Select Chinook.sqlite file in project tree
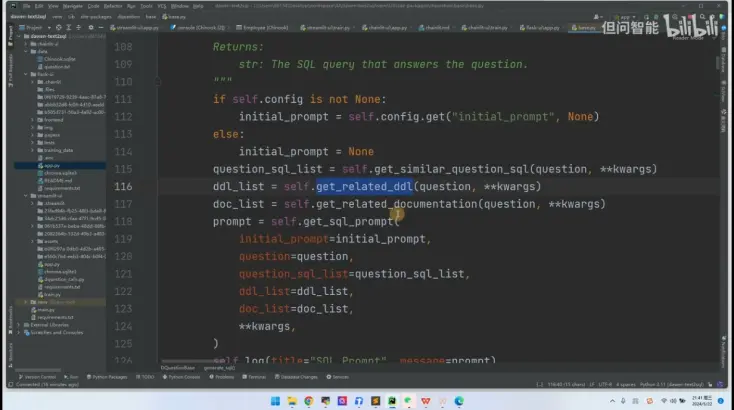The width and height of the screenshot is (734, 410). tap(59, 59)
